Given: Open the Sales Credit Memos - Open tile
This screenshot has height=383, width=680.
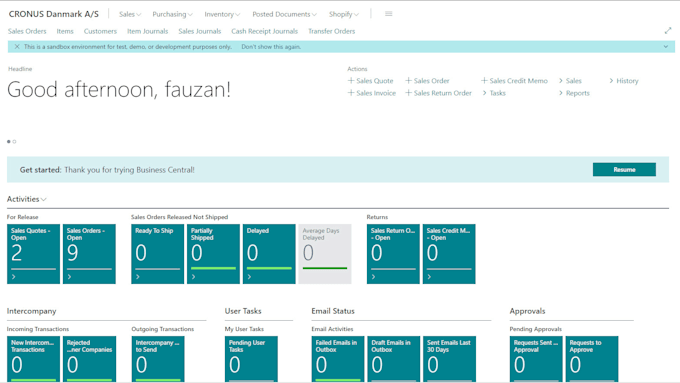Looking at the screenshot, I should pos(449,254).
